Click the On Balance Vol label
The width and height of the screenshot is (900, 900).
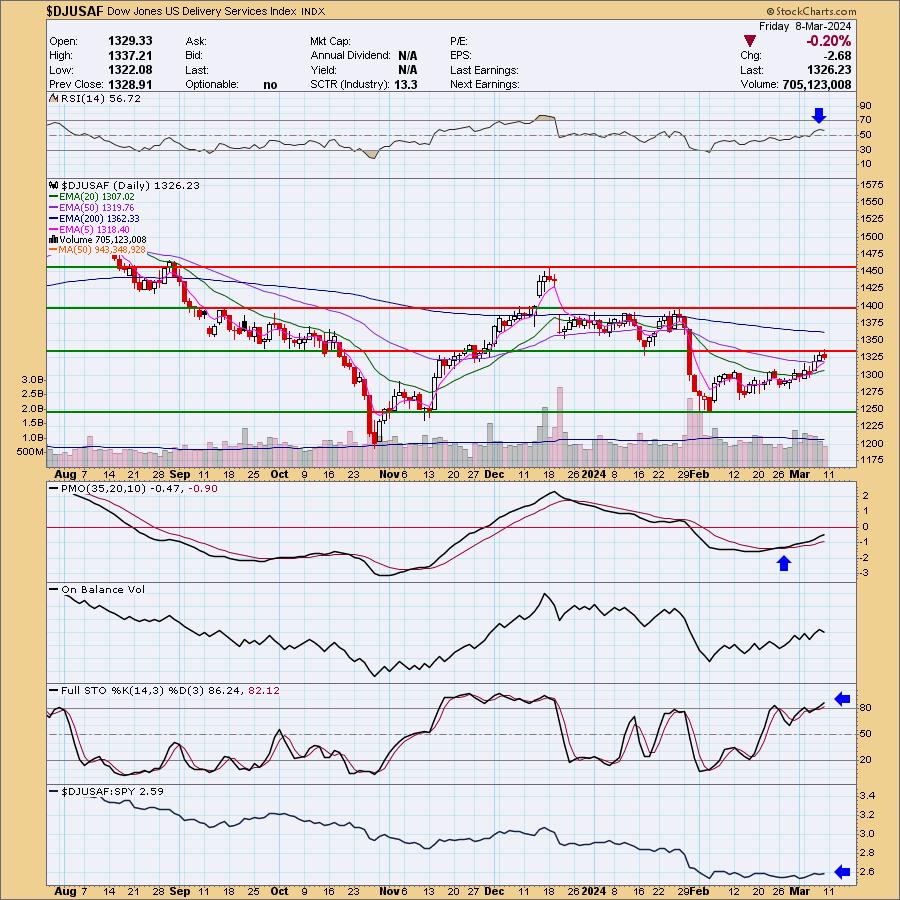click(x=98, y=589)
